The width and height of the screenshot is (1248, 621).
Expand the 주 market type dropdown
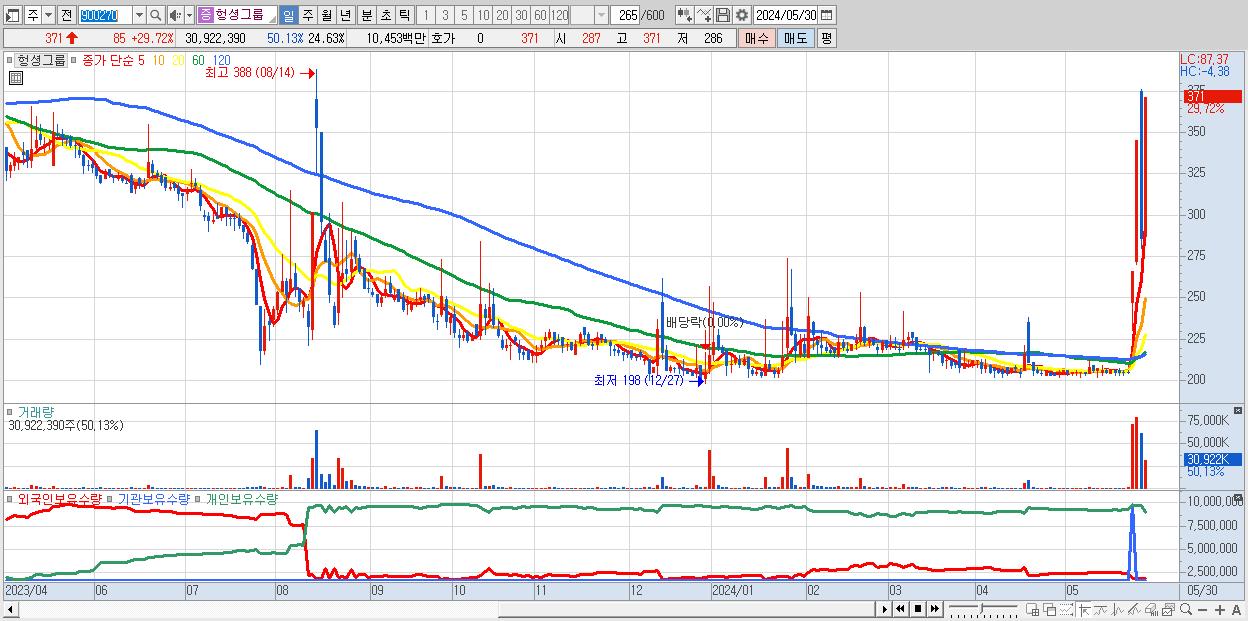[48, 15]
